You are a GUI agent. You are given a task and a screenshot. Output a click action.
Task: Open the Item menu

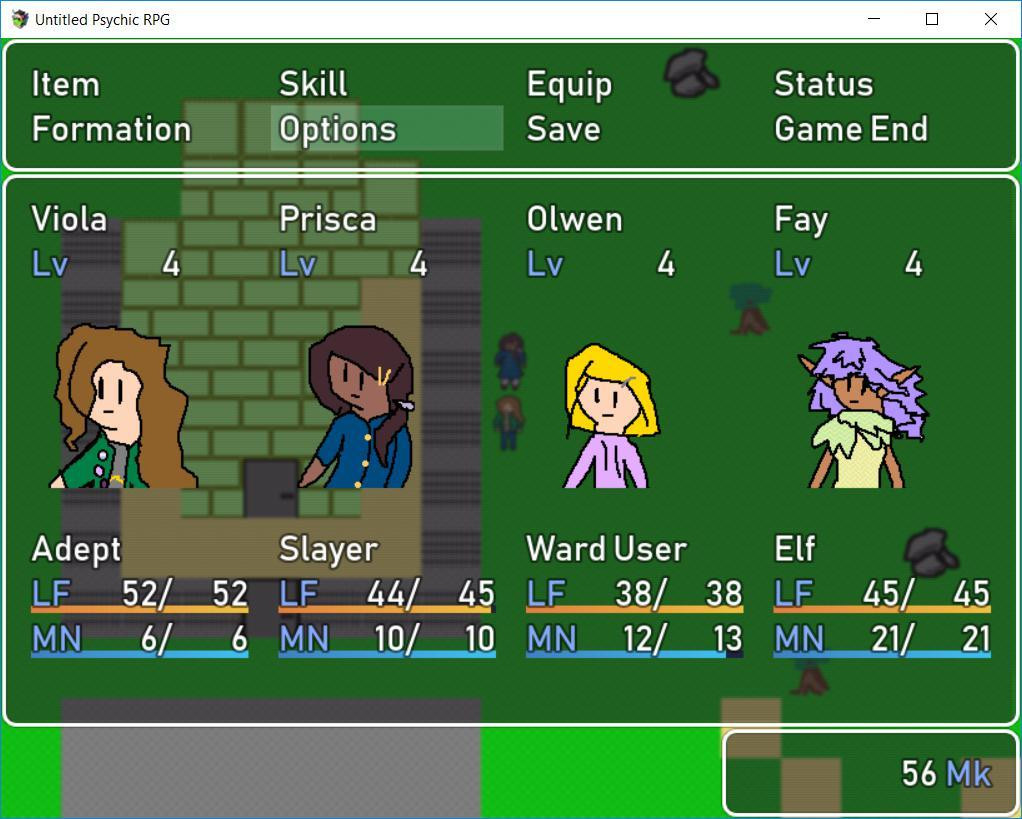pyautogui.click(x=66, y=85)
